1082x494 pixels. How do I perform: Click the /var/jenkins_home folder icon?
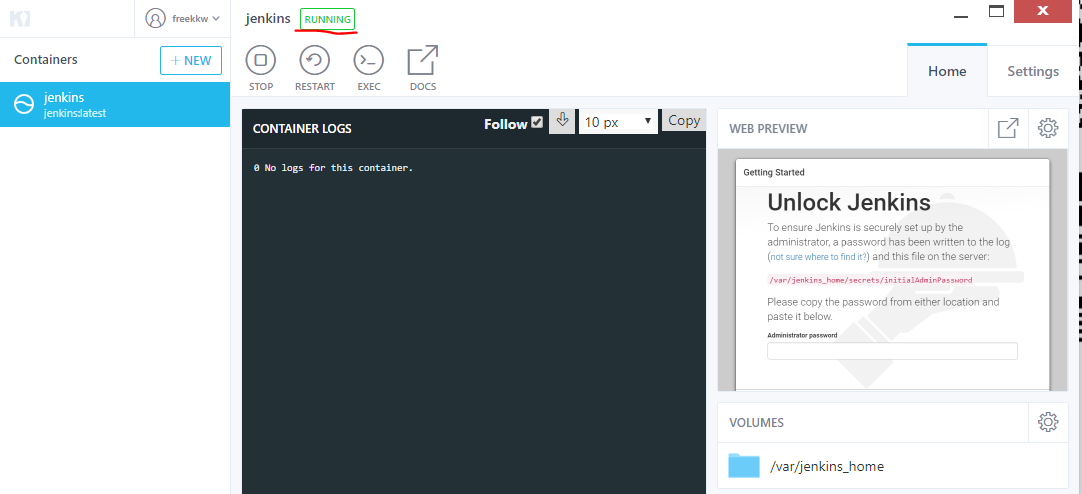tap(744, 466)
